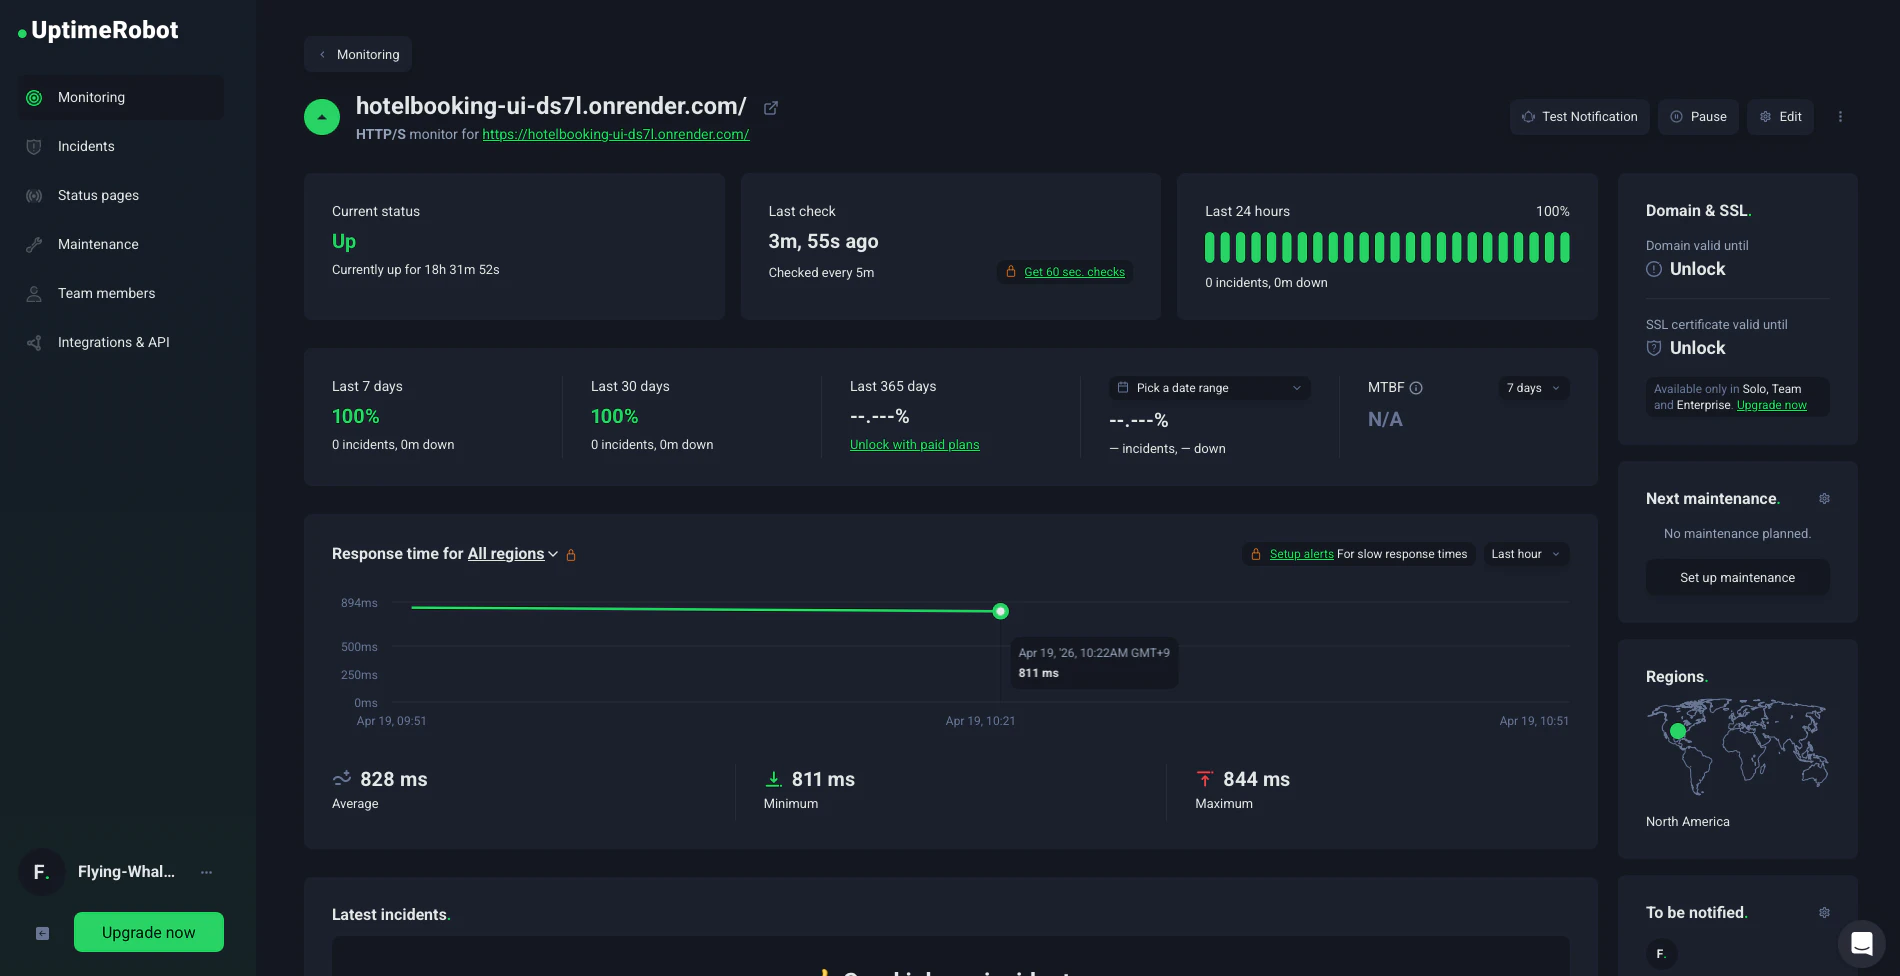This screenshot has width=1900, height=976.
Task: Expand the All regions selector
Action: click(513, 554)
